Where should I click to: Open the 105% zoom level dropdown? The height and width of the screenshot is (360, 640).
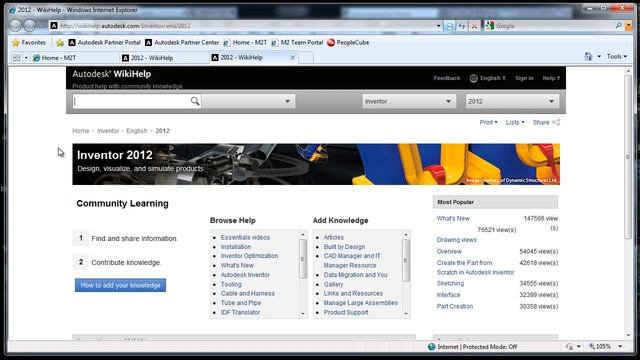pos(620,347)
